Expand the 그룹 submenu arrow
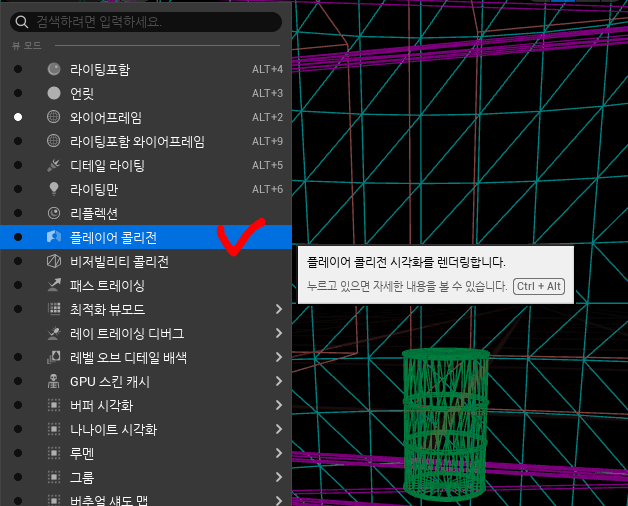The image size is (628, 506). coord(279,478)
